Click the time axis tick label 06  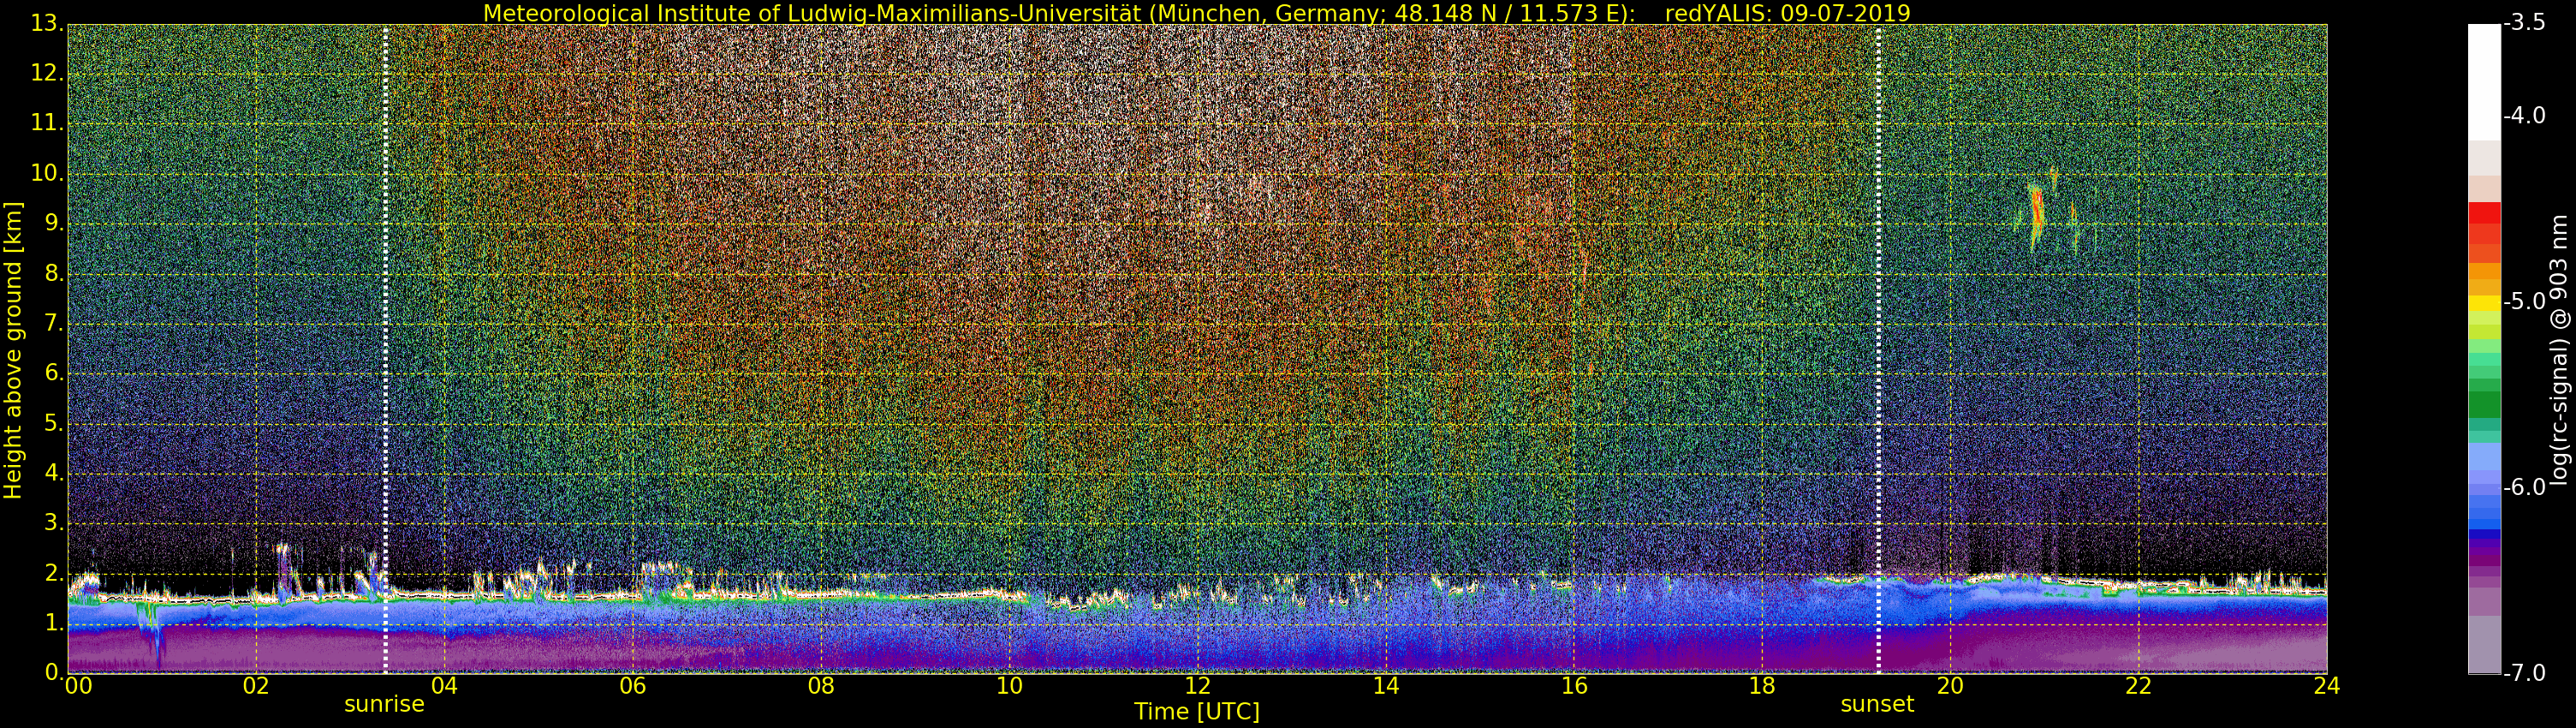click(x=633, y=685)
